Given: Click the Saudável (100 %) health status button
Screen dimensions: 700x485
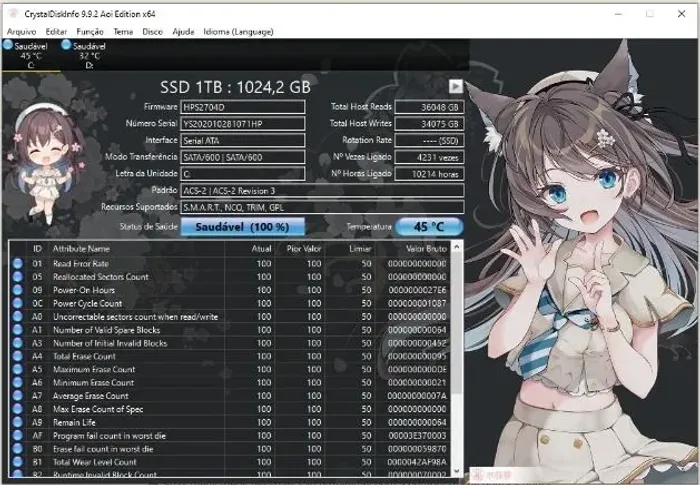Looking at the screenshot, I should click(x=242, y=227).
